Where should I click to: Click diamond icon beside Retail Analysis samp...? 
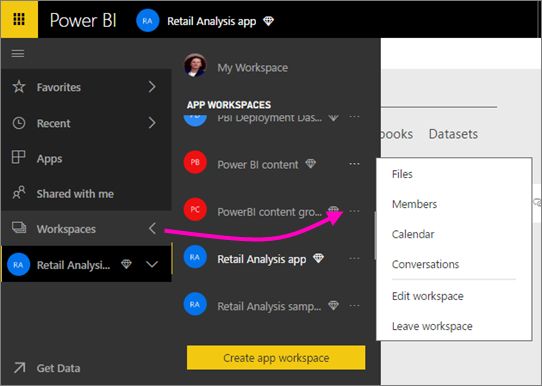pyautogui.click(x=333, y=305)
